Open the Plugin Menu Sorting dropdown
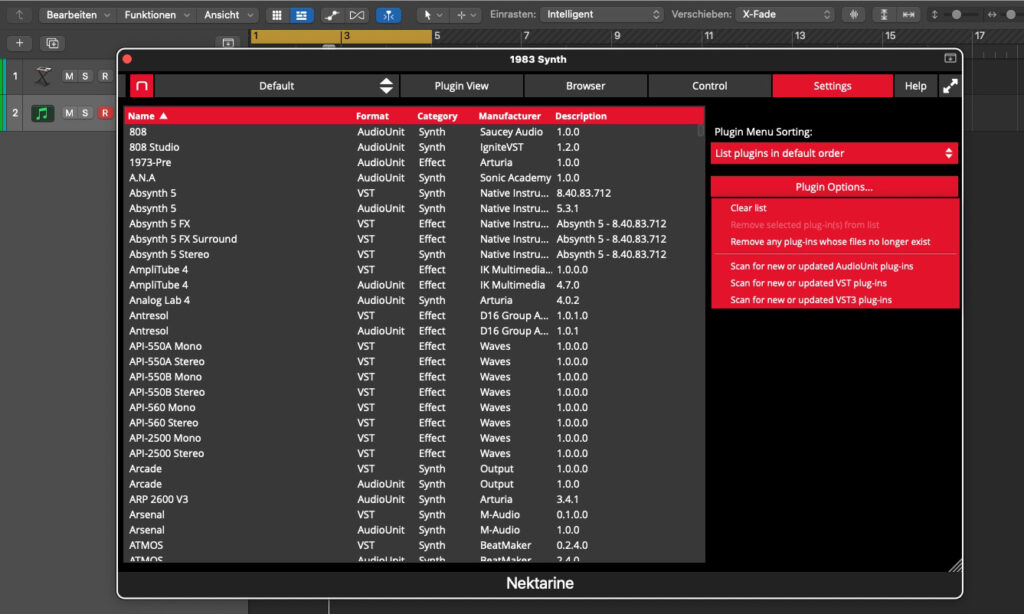The width and height of the screenshot is (1024, 614). tap(834, 154)
